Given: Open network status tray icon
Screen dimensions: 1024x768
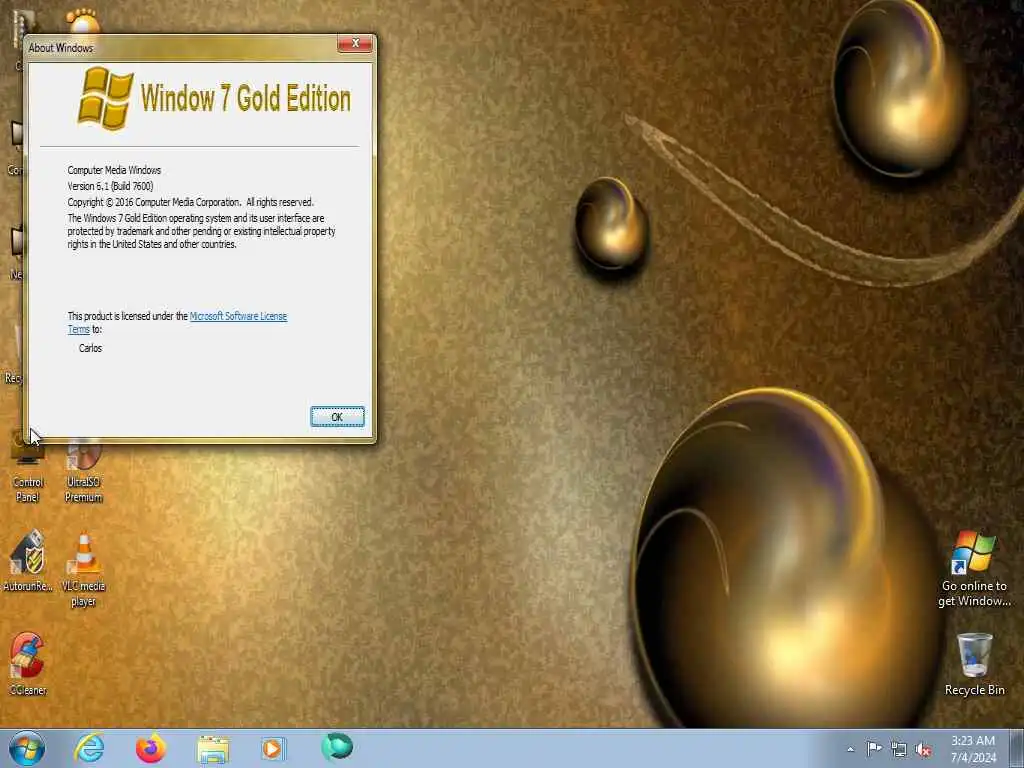Looking at the screenshot, I should 899,750.
